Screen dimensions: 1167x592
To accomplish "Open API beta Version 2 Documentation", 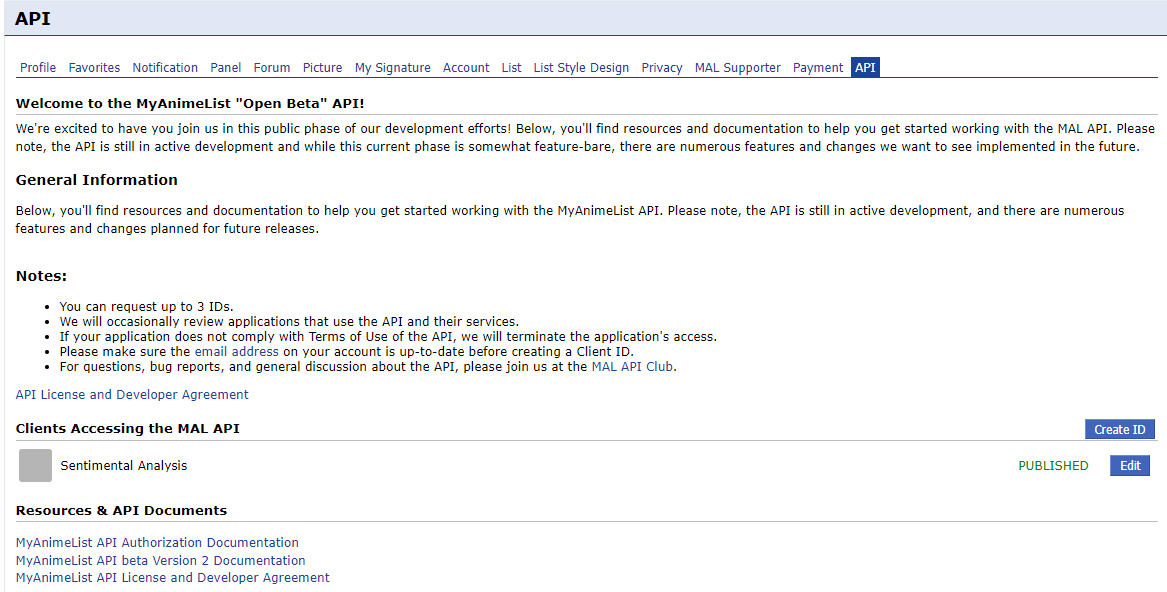I will [160, 560].
